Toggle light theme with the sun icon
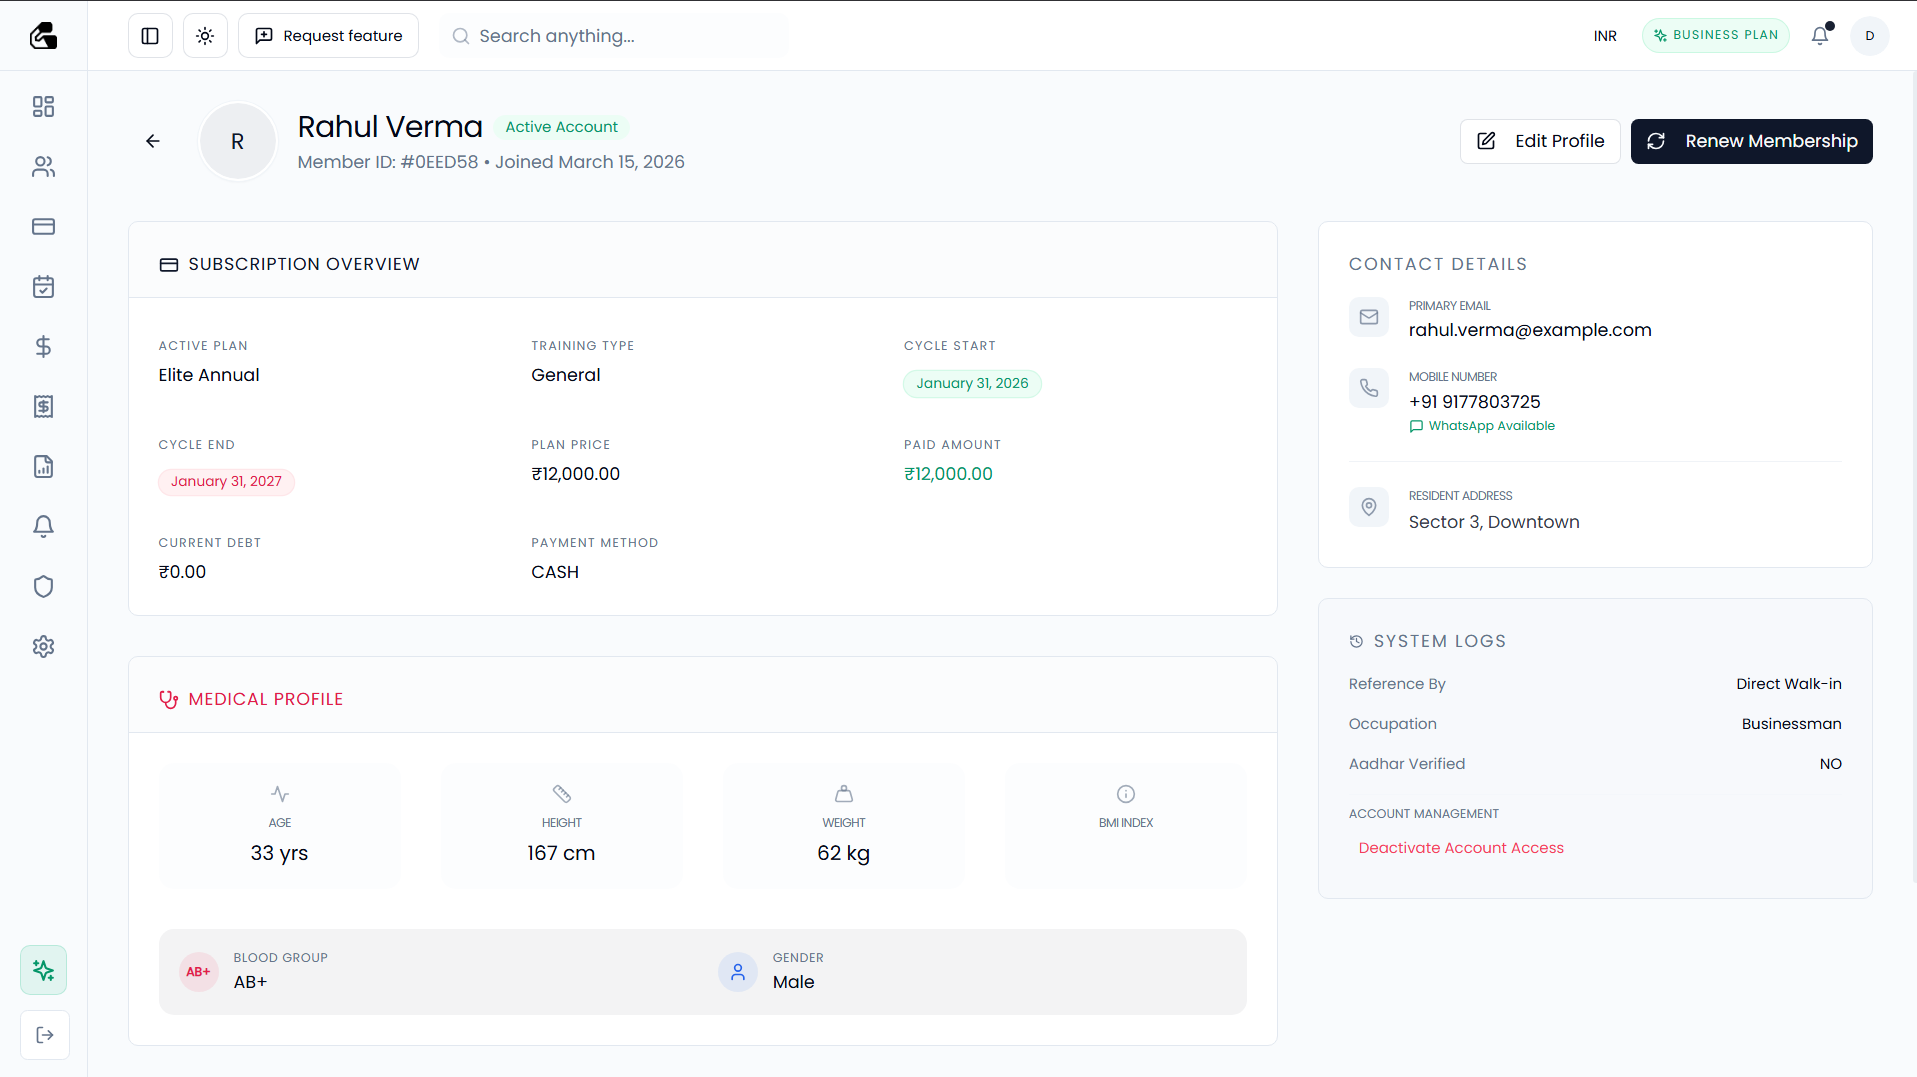Viewport: 1917px width, 1077px height. tap(204, 35)
